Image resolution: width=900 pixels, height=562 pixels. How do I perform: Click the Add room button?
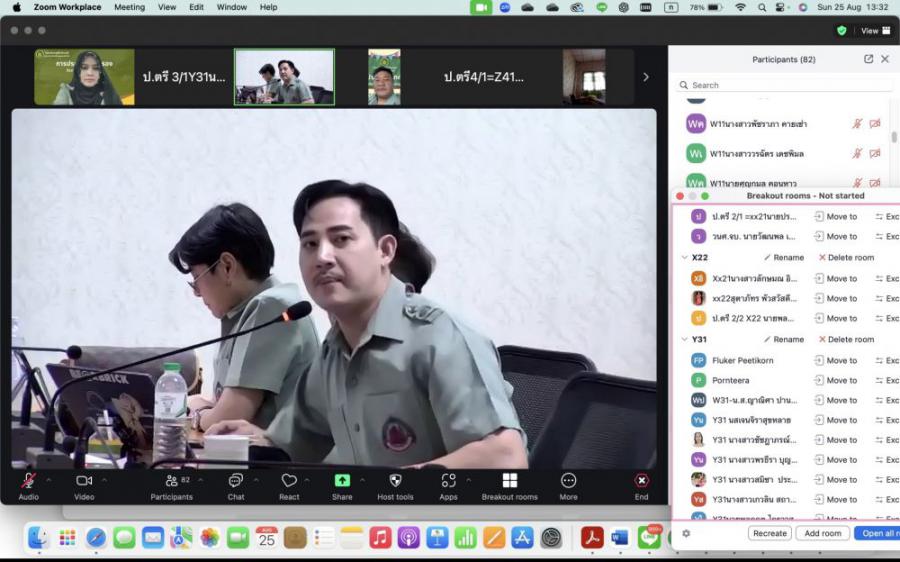(822, 533)
